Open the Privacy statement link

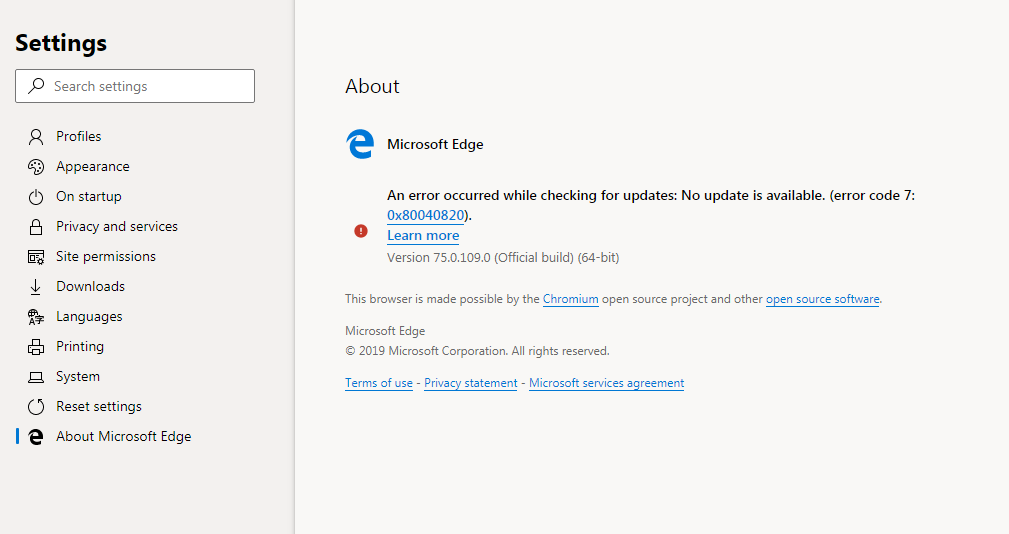(x=470, y=383)
